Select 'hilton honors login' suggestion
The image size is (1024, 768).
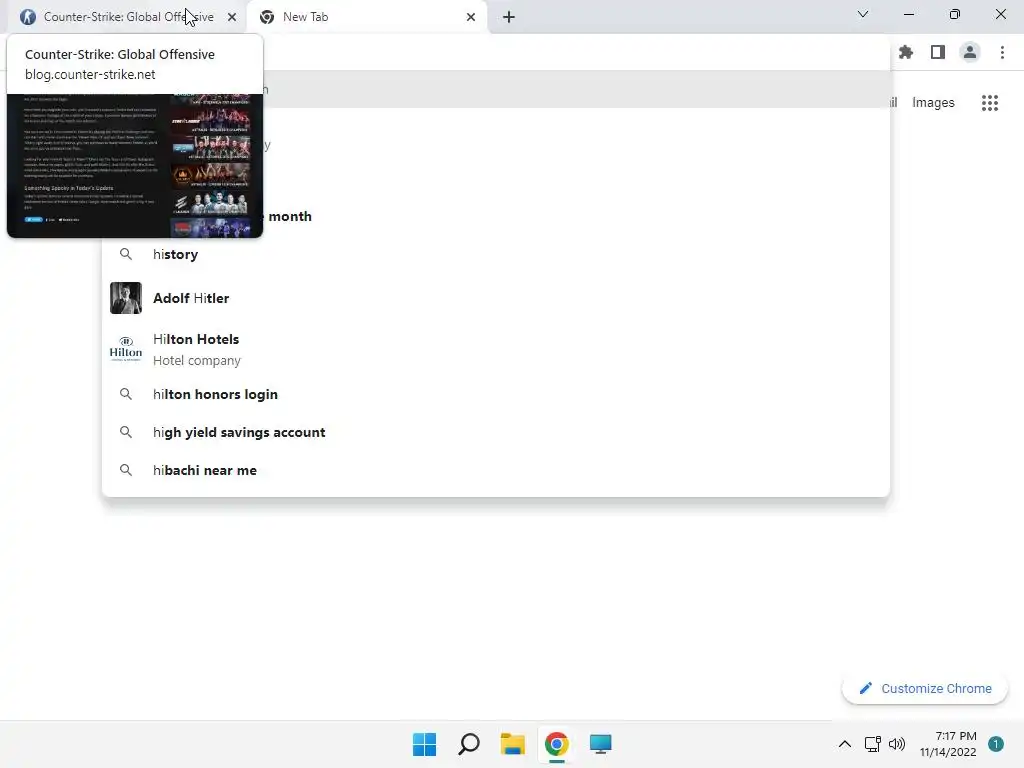click(x=496, y=394)
